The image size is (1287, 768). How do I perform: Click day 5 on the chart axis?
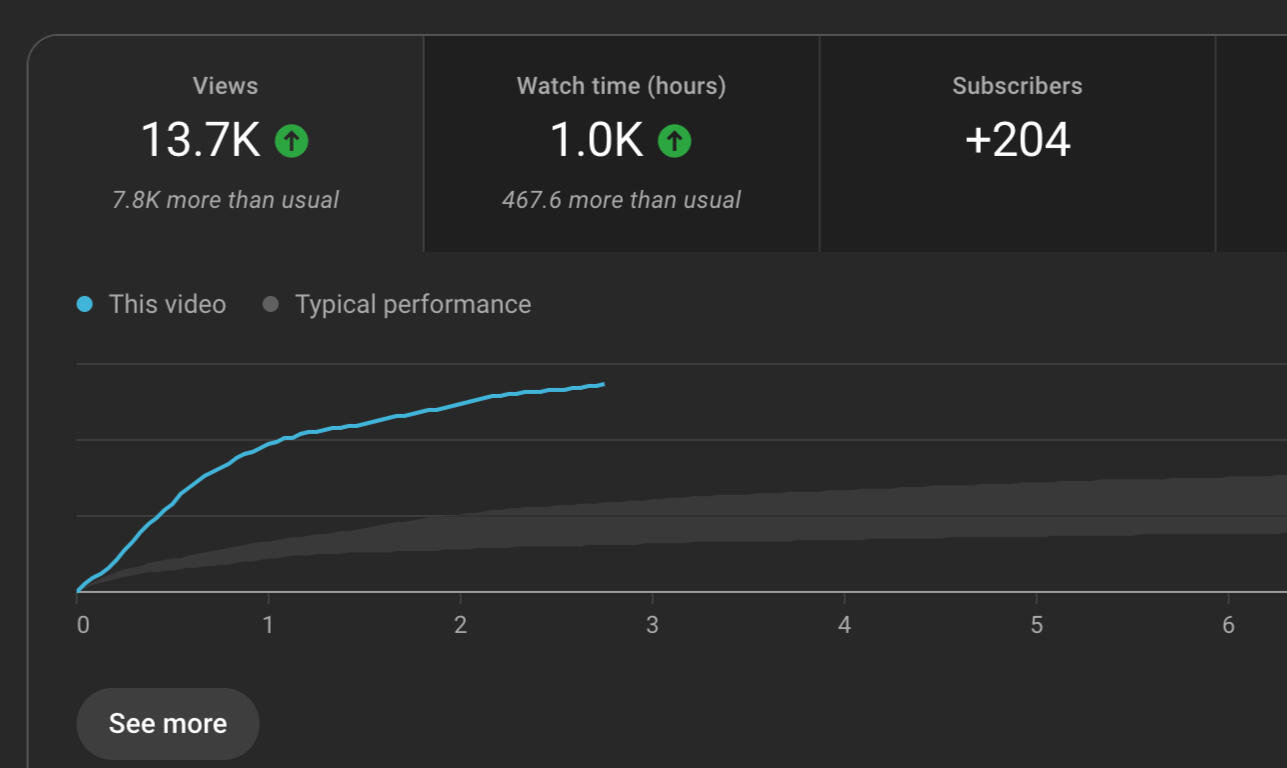coord(1036,626)
